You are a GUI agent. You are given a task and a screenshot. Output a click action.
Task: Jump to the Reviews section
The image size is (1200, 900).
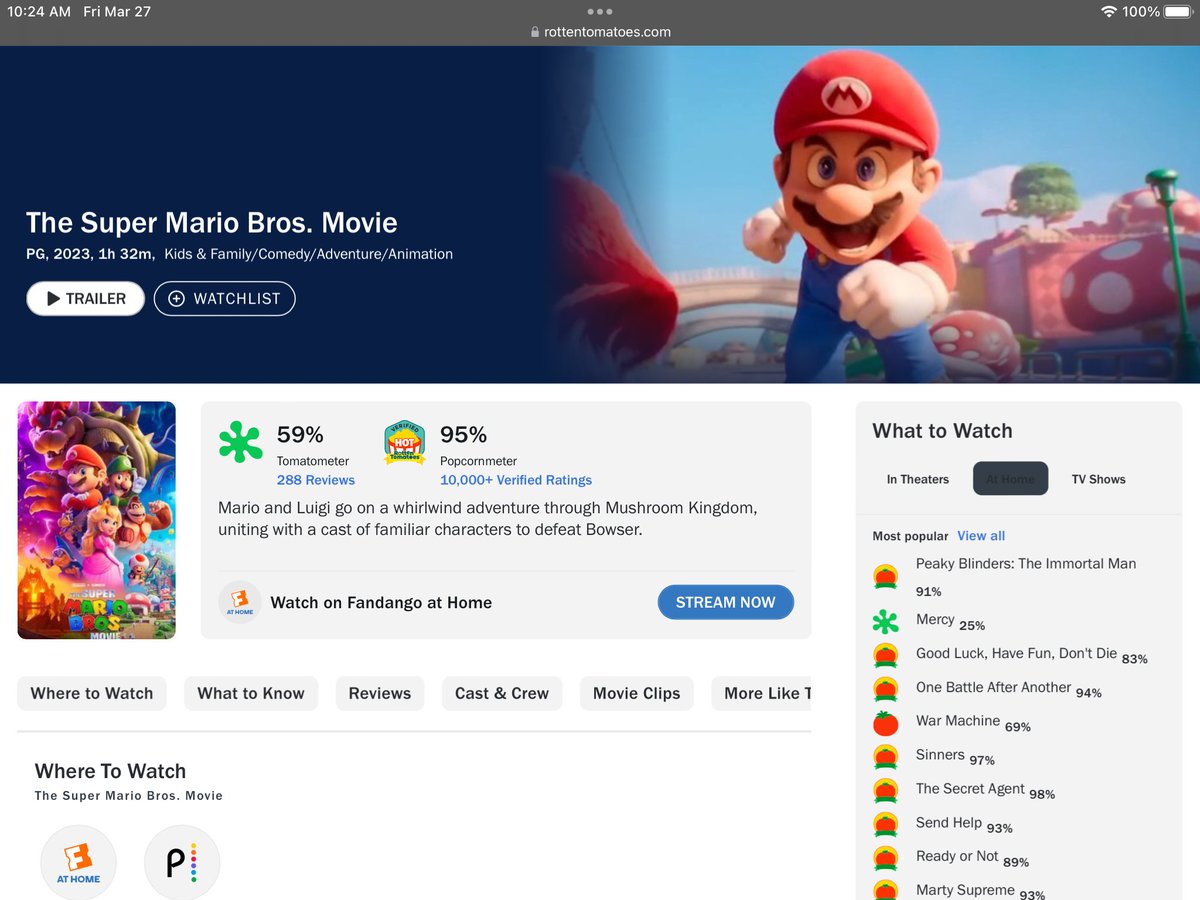380,693
